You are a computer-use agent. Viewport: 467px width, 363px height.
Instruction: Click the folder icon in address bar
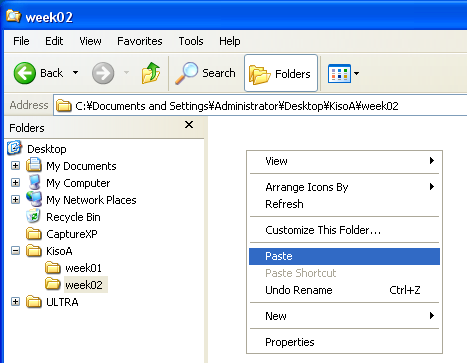point(64,106)
